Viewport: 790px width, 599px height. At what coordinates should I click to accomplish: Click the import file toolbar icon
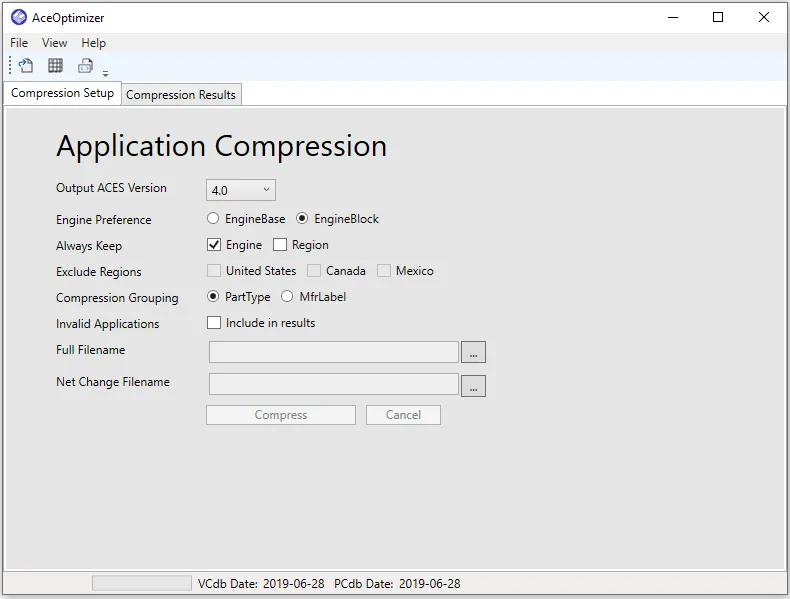click(26, 65)
